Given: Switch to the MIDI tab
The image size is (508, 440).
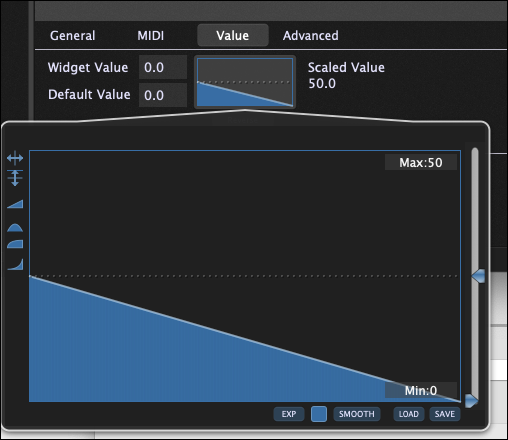Looking at the screenshot, I should point(151,35).
